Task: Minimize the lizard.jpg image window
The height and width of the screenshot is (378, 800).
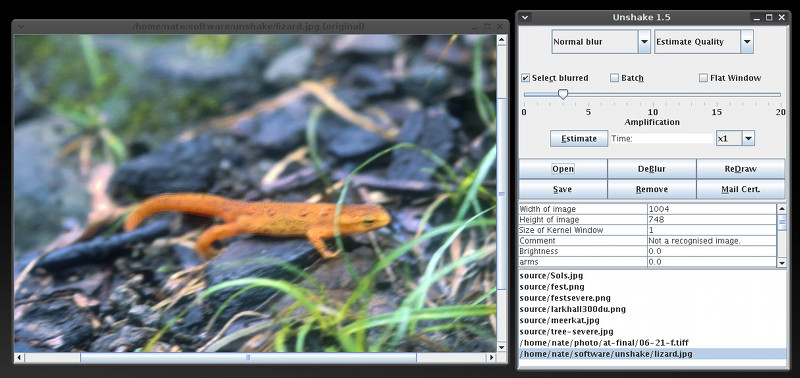Action: point(476,27)
